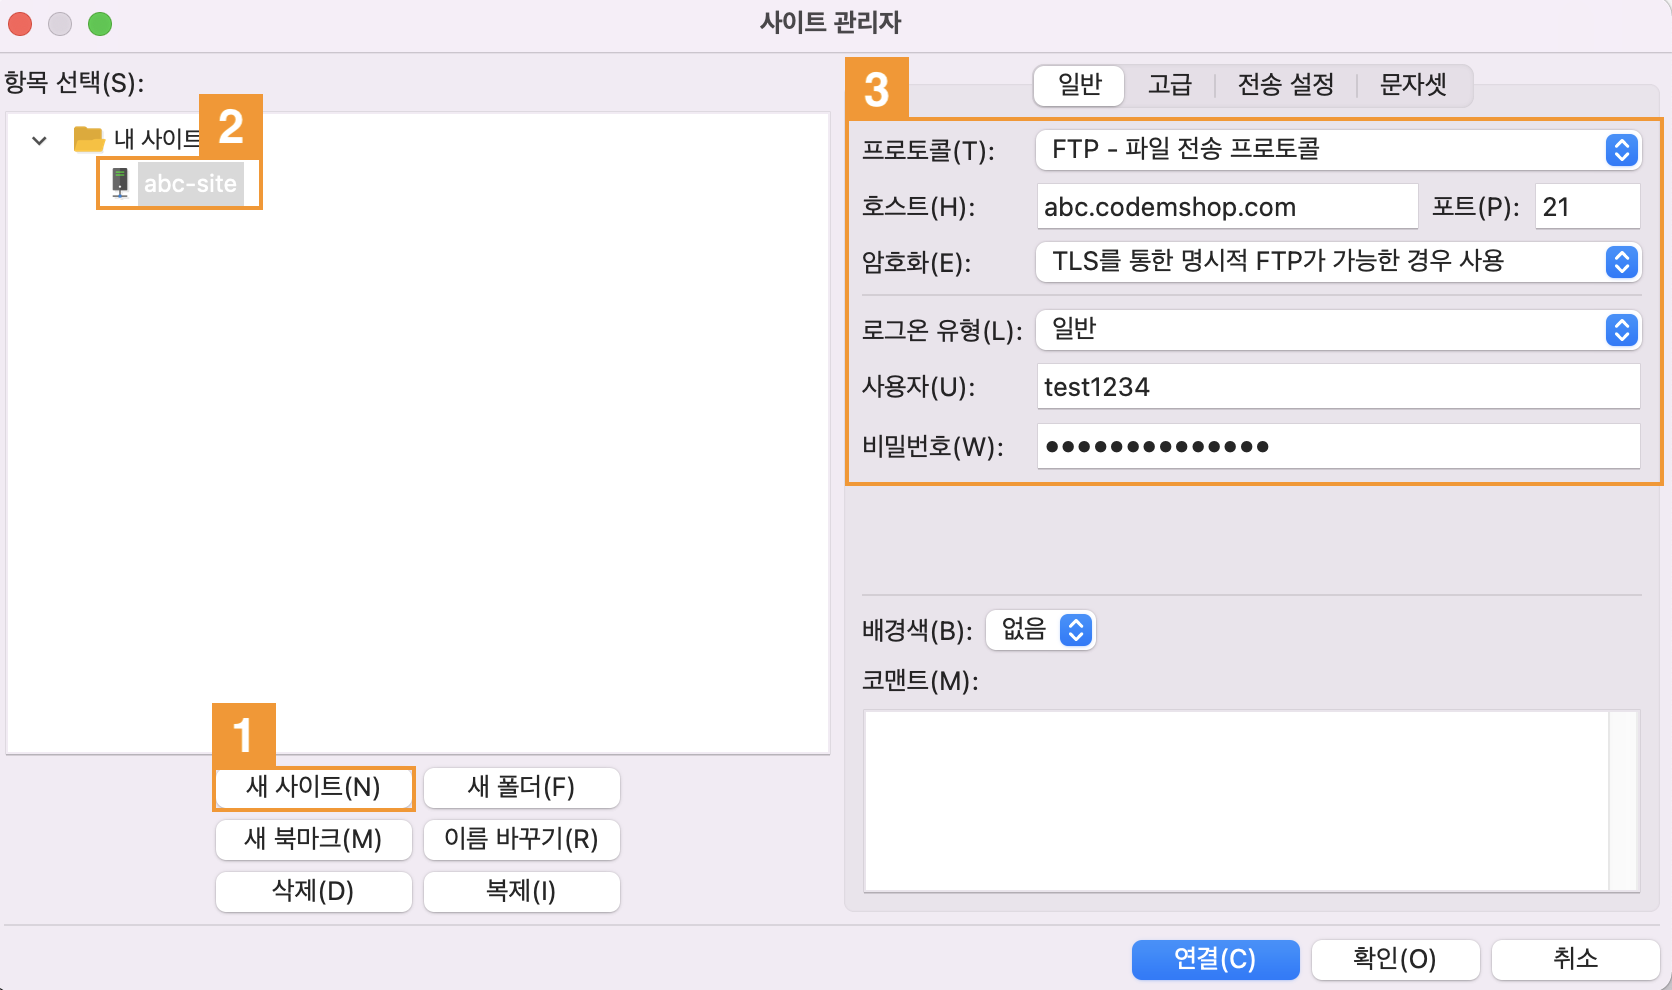This screenshot has height=990, width=1672.
Task: Click the 새 북마크(M) button
Action: click(x=314, y=840)
